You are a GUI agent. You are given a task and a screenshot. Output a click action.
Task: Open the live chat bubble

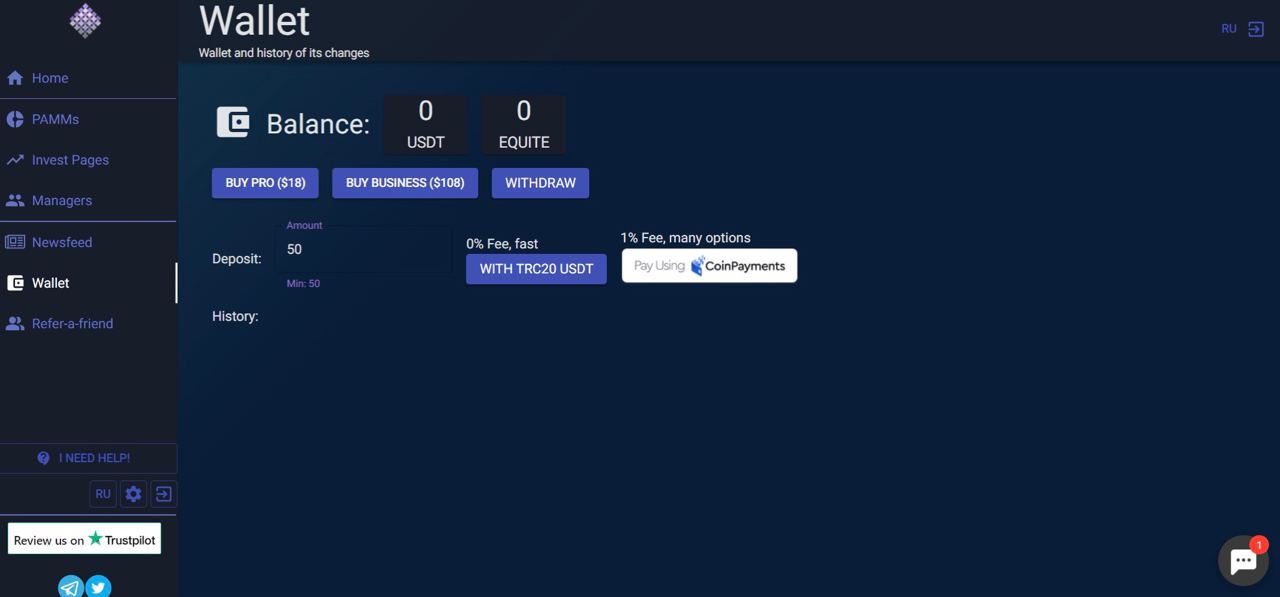(1243, 560)
